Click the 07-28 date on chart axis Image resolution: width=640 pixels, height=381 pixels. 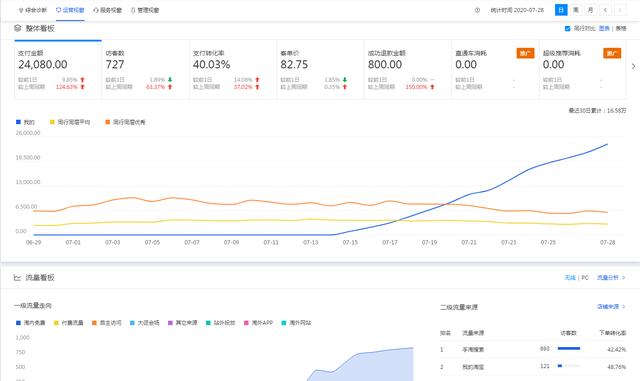click(x=607, y=243)
